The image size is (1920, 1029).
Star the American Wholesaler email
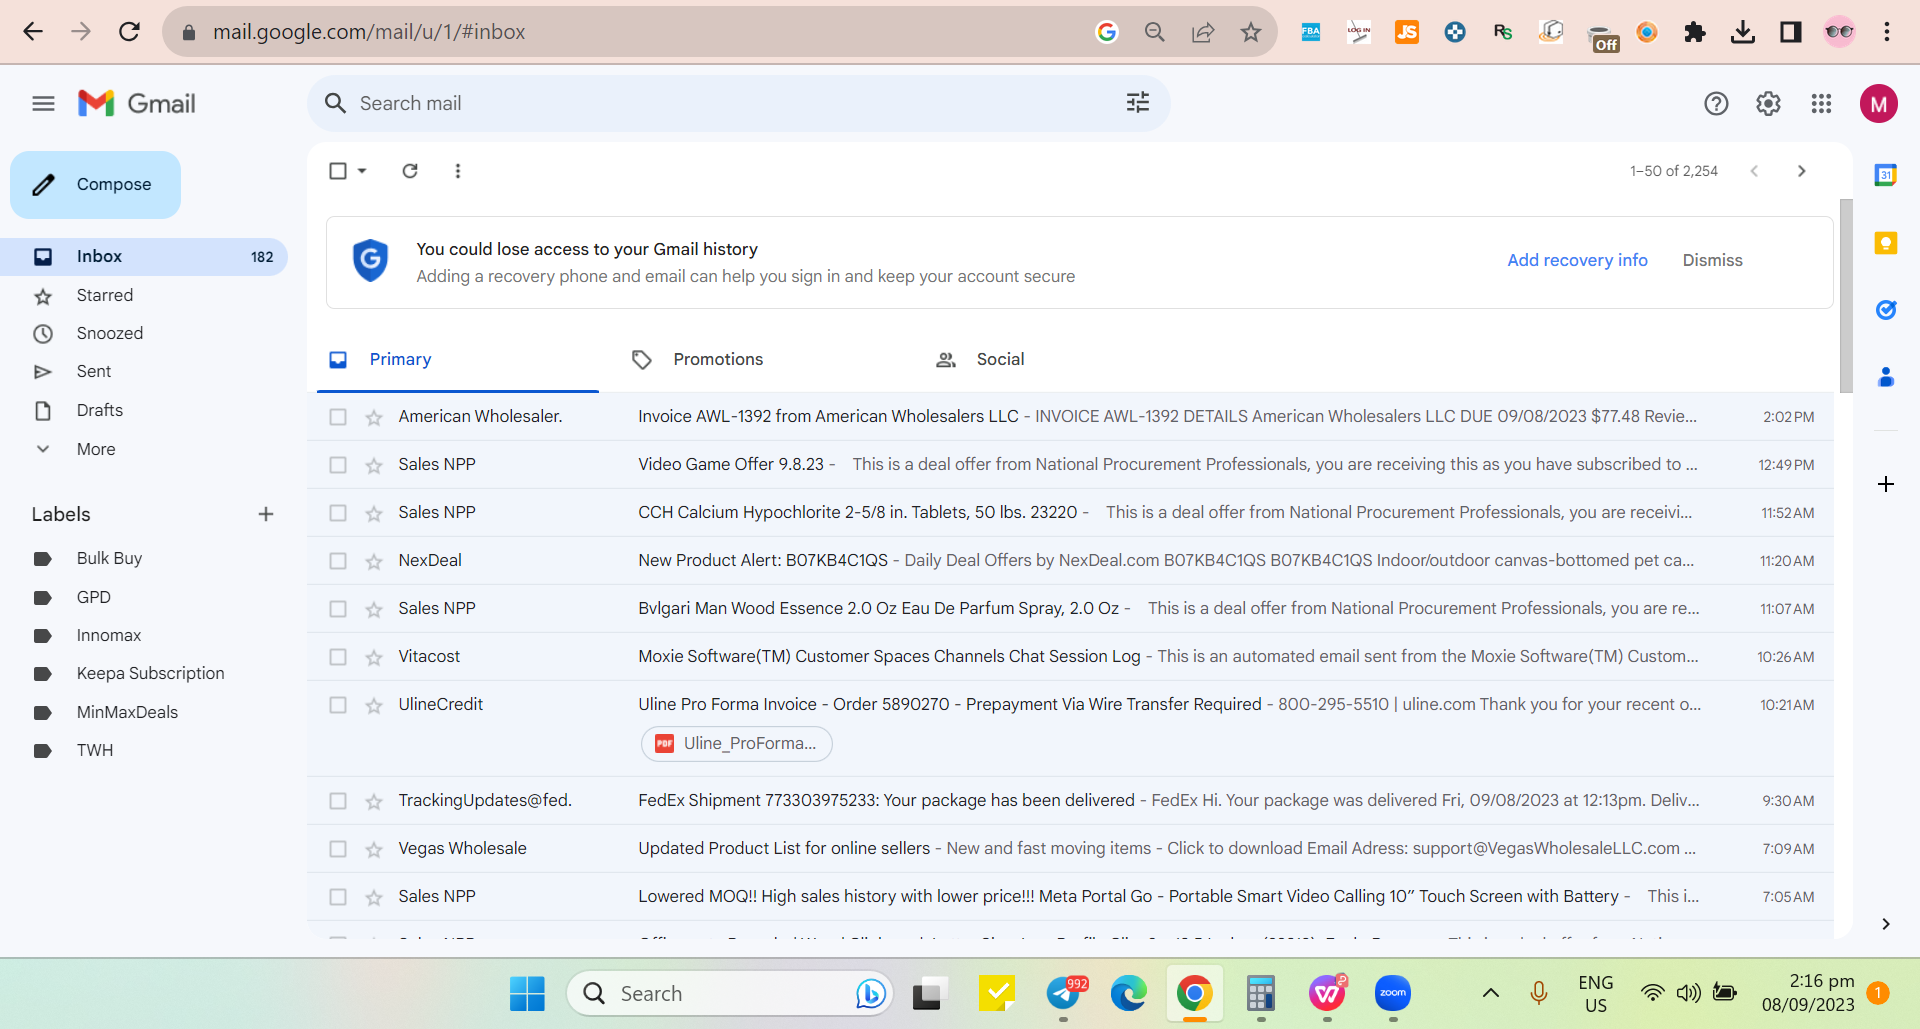(x=374, y=417)
